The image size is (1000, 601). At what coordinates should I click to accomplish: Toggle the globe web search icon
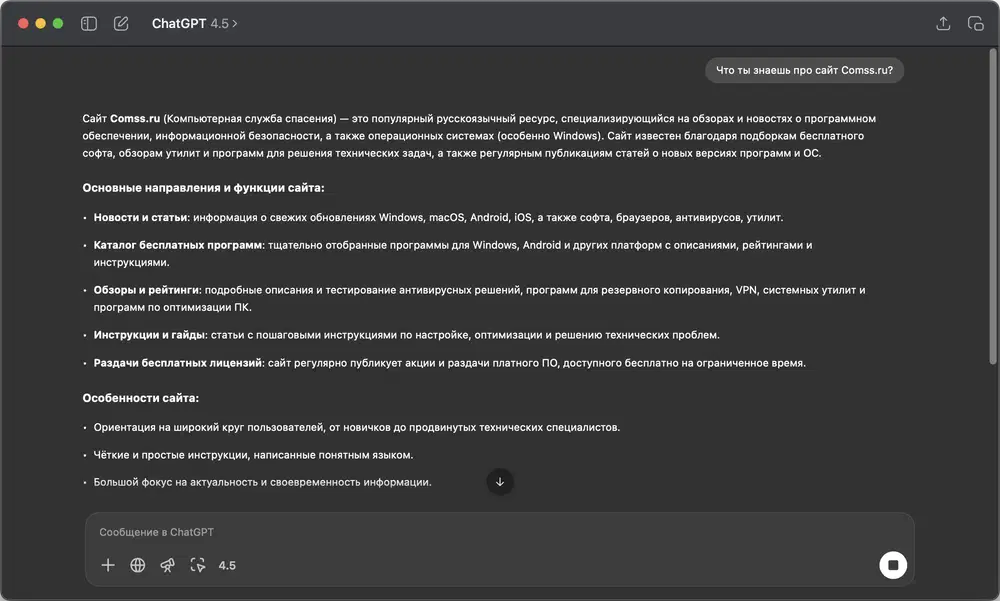tap(138, 565)
